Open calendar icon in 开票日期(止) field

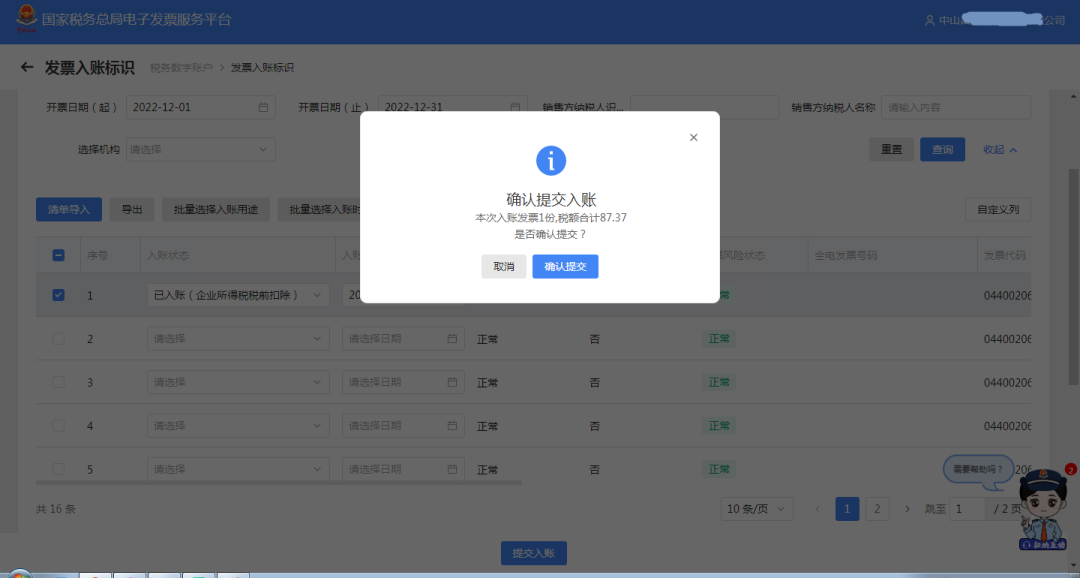(x=515, y=107)
